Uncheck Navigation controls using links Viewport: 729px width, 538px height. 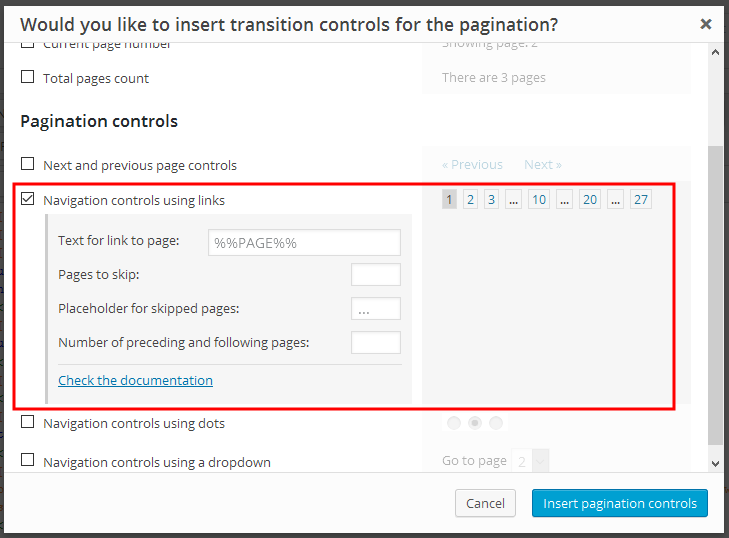tap(27, 199)
